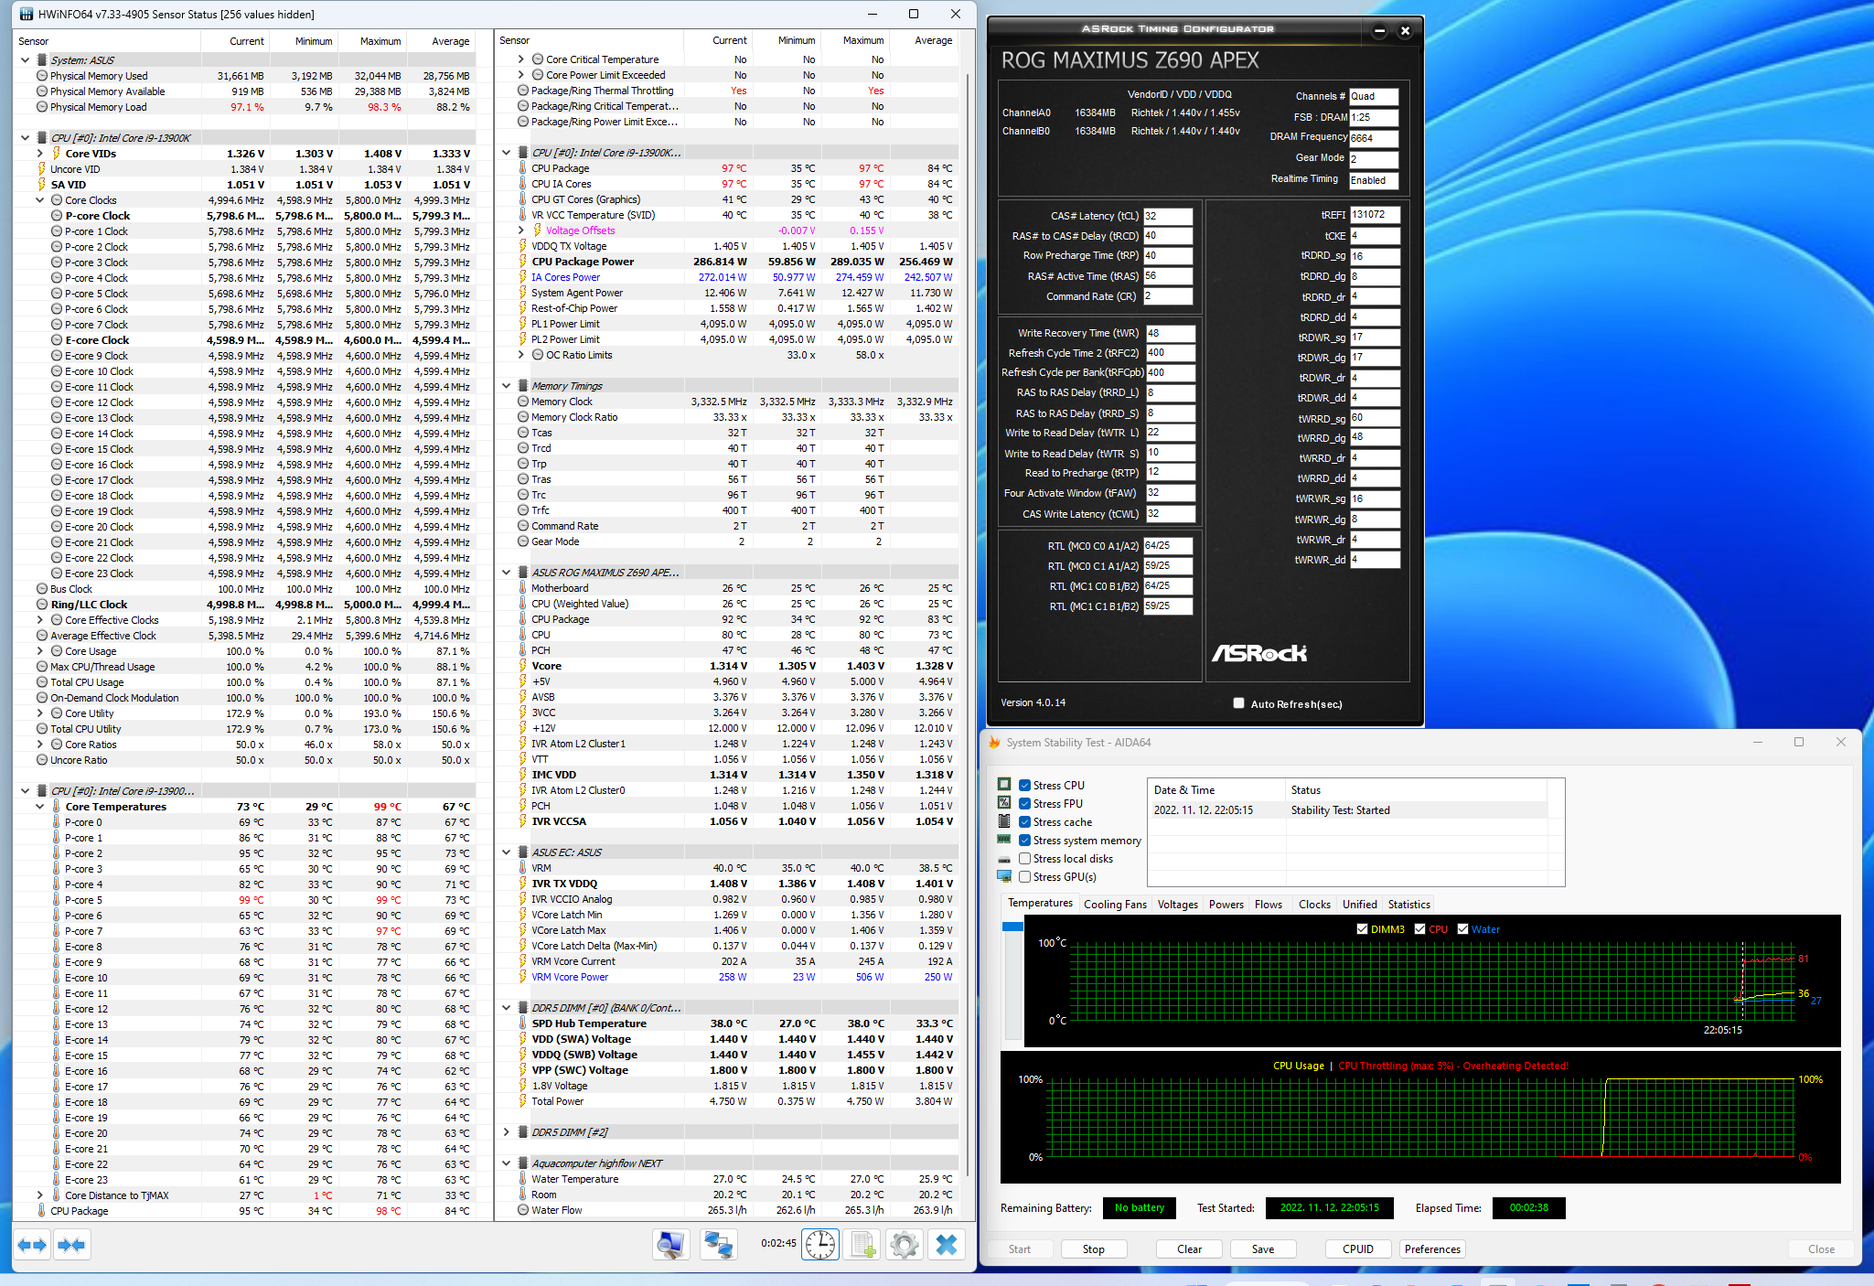The width and height of the screenshot is (1874, 1286).
Task: Click the blue X close sensors icon
Action: pos(946,1244)
